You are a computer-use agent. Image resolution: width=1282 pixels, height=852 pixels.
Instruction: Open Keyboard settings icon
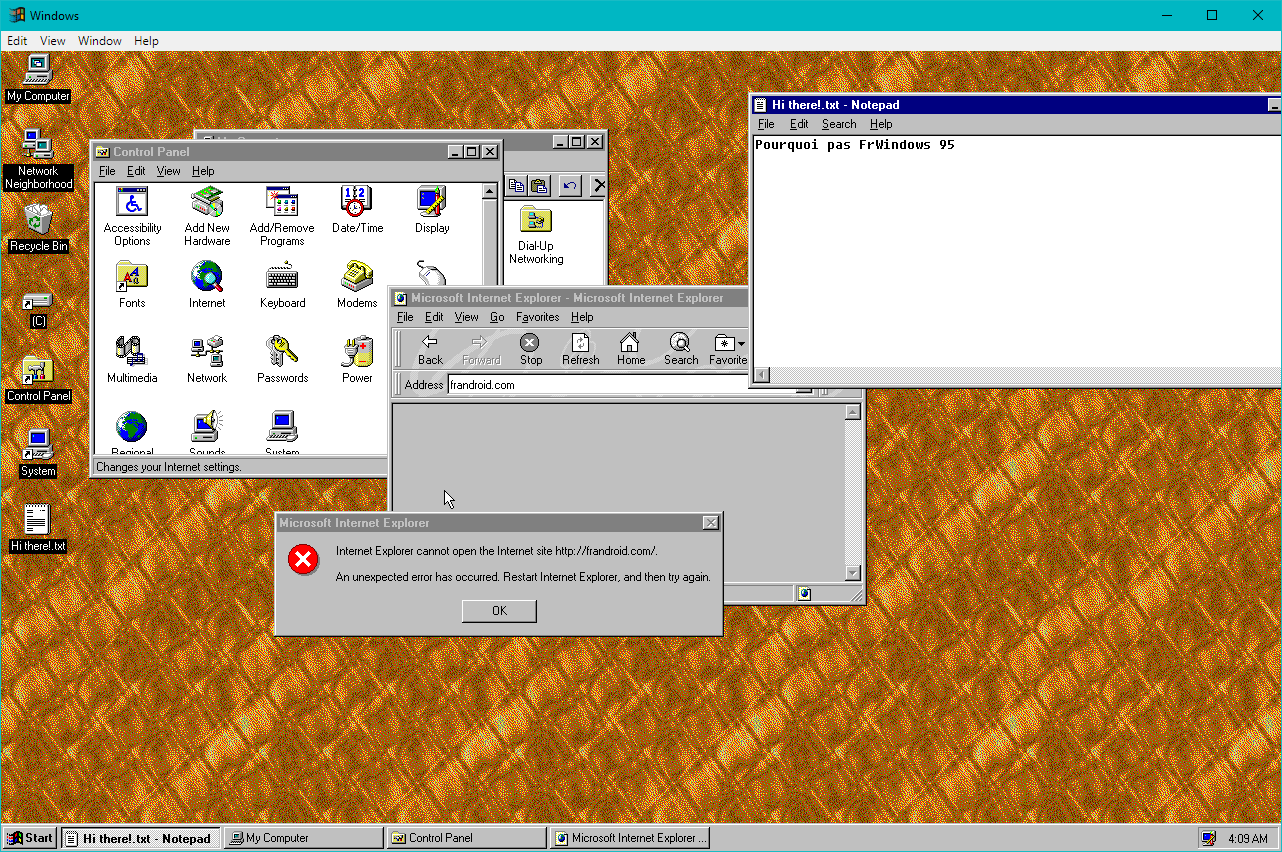point(282,285)
